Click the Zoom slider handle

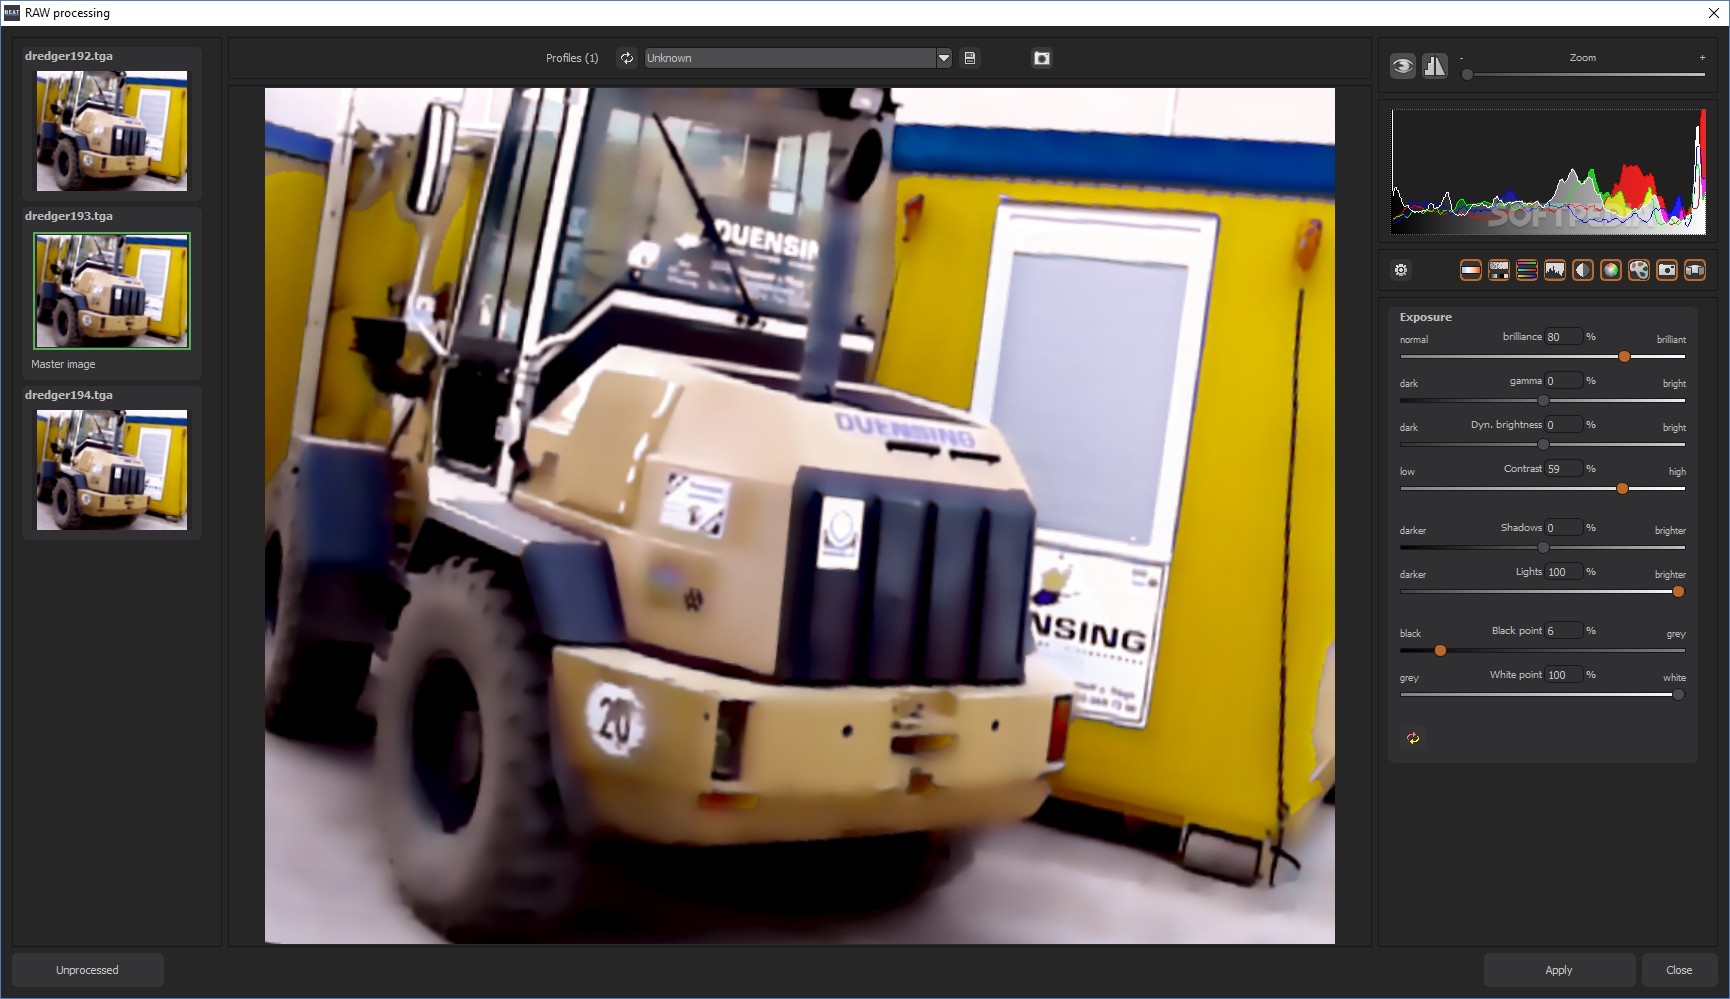[1467, 75]
